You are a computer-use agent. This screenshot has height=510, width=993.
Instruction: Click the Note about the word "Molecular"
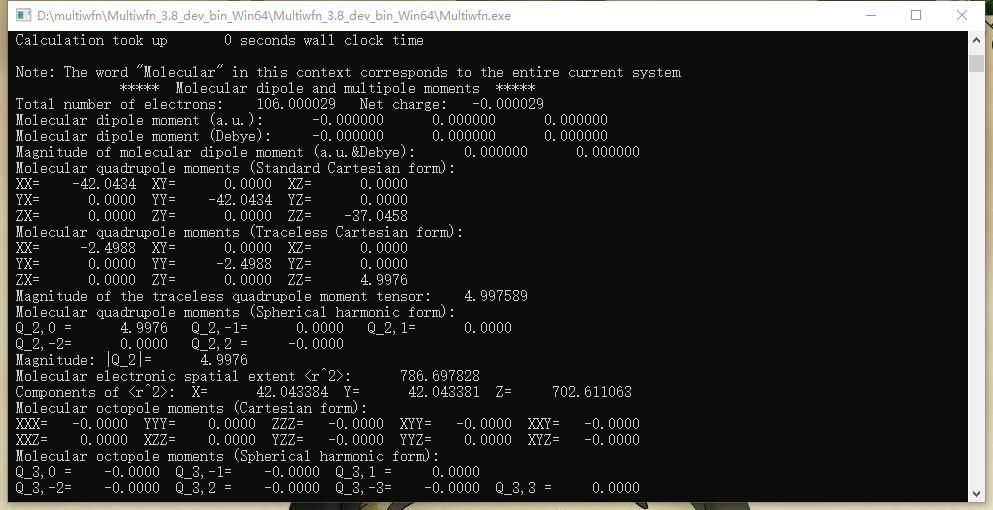pos(348,73)
